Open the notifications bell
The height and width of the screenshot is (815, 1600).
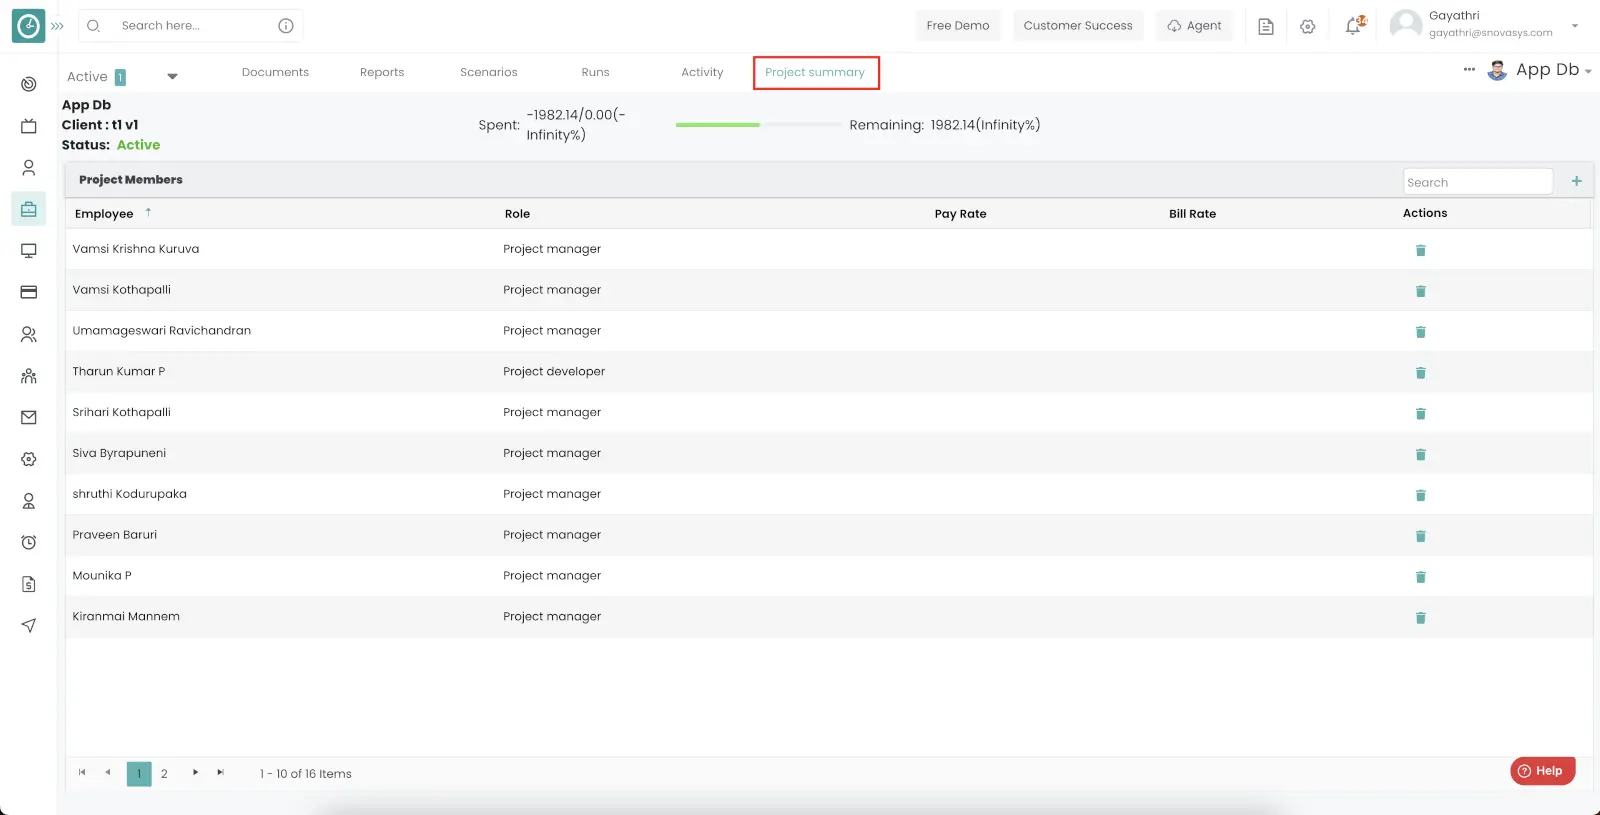(x=1353, y=26)
